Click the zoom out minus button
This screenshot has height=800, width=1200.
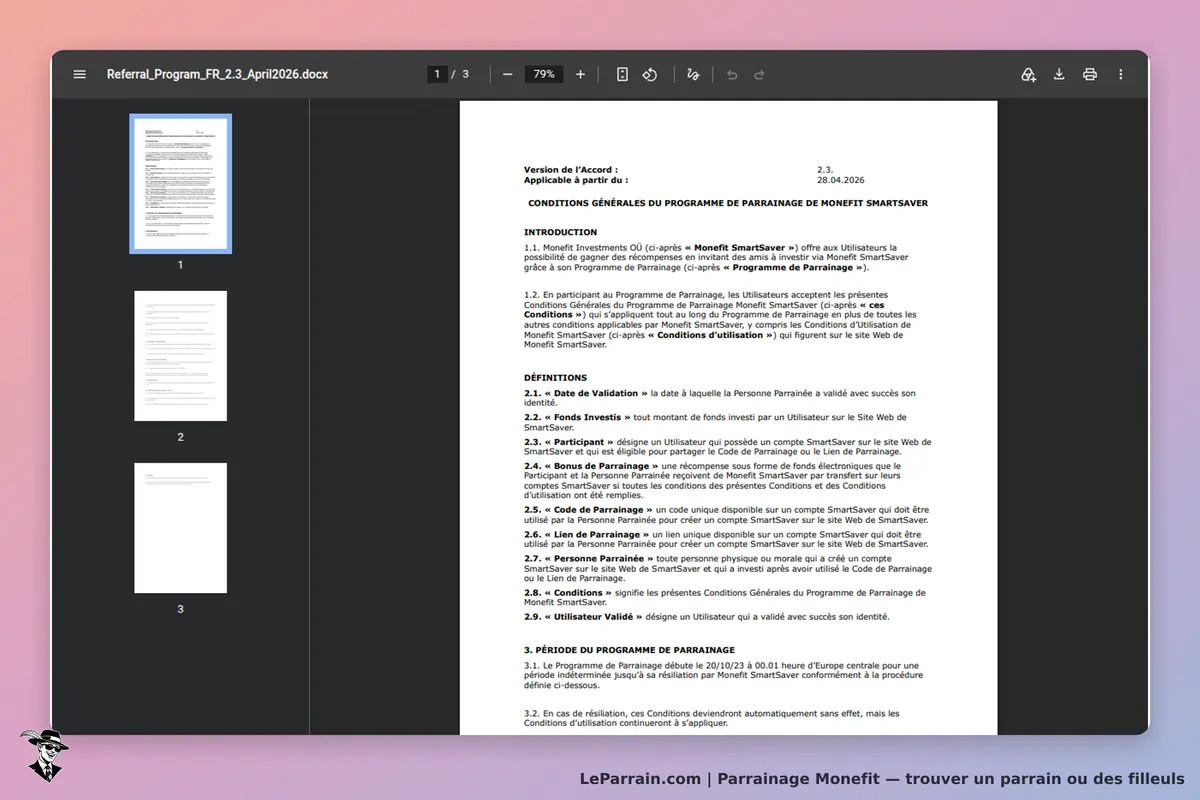507,74
